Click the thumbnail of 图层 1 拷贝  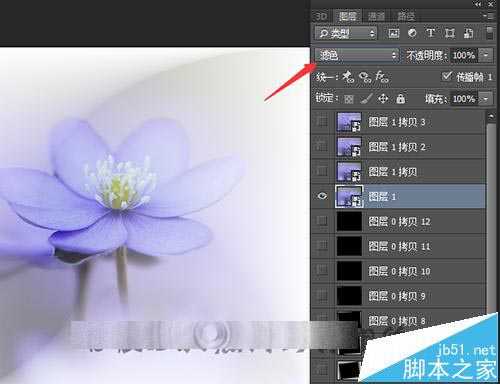pyautogui.click(x=349, y=172)
